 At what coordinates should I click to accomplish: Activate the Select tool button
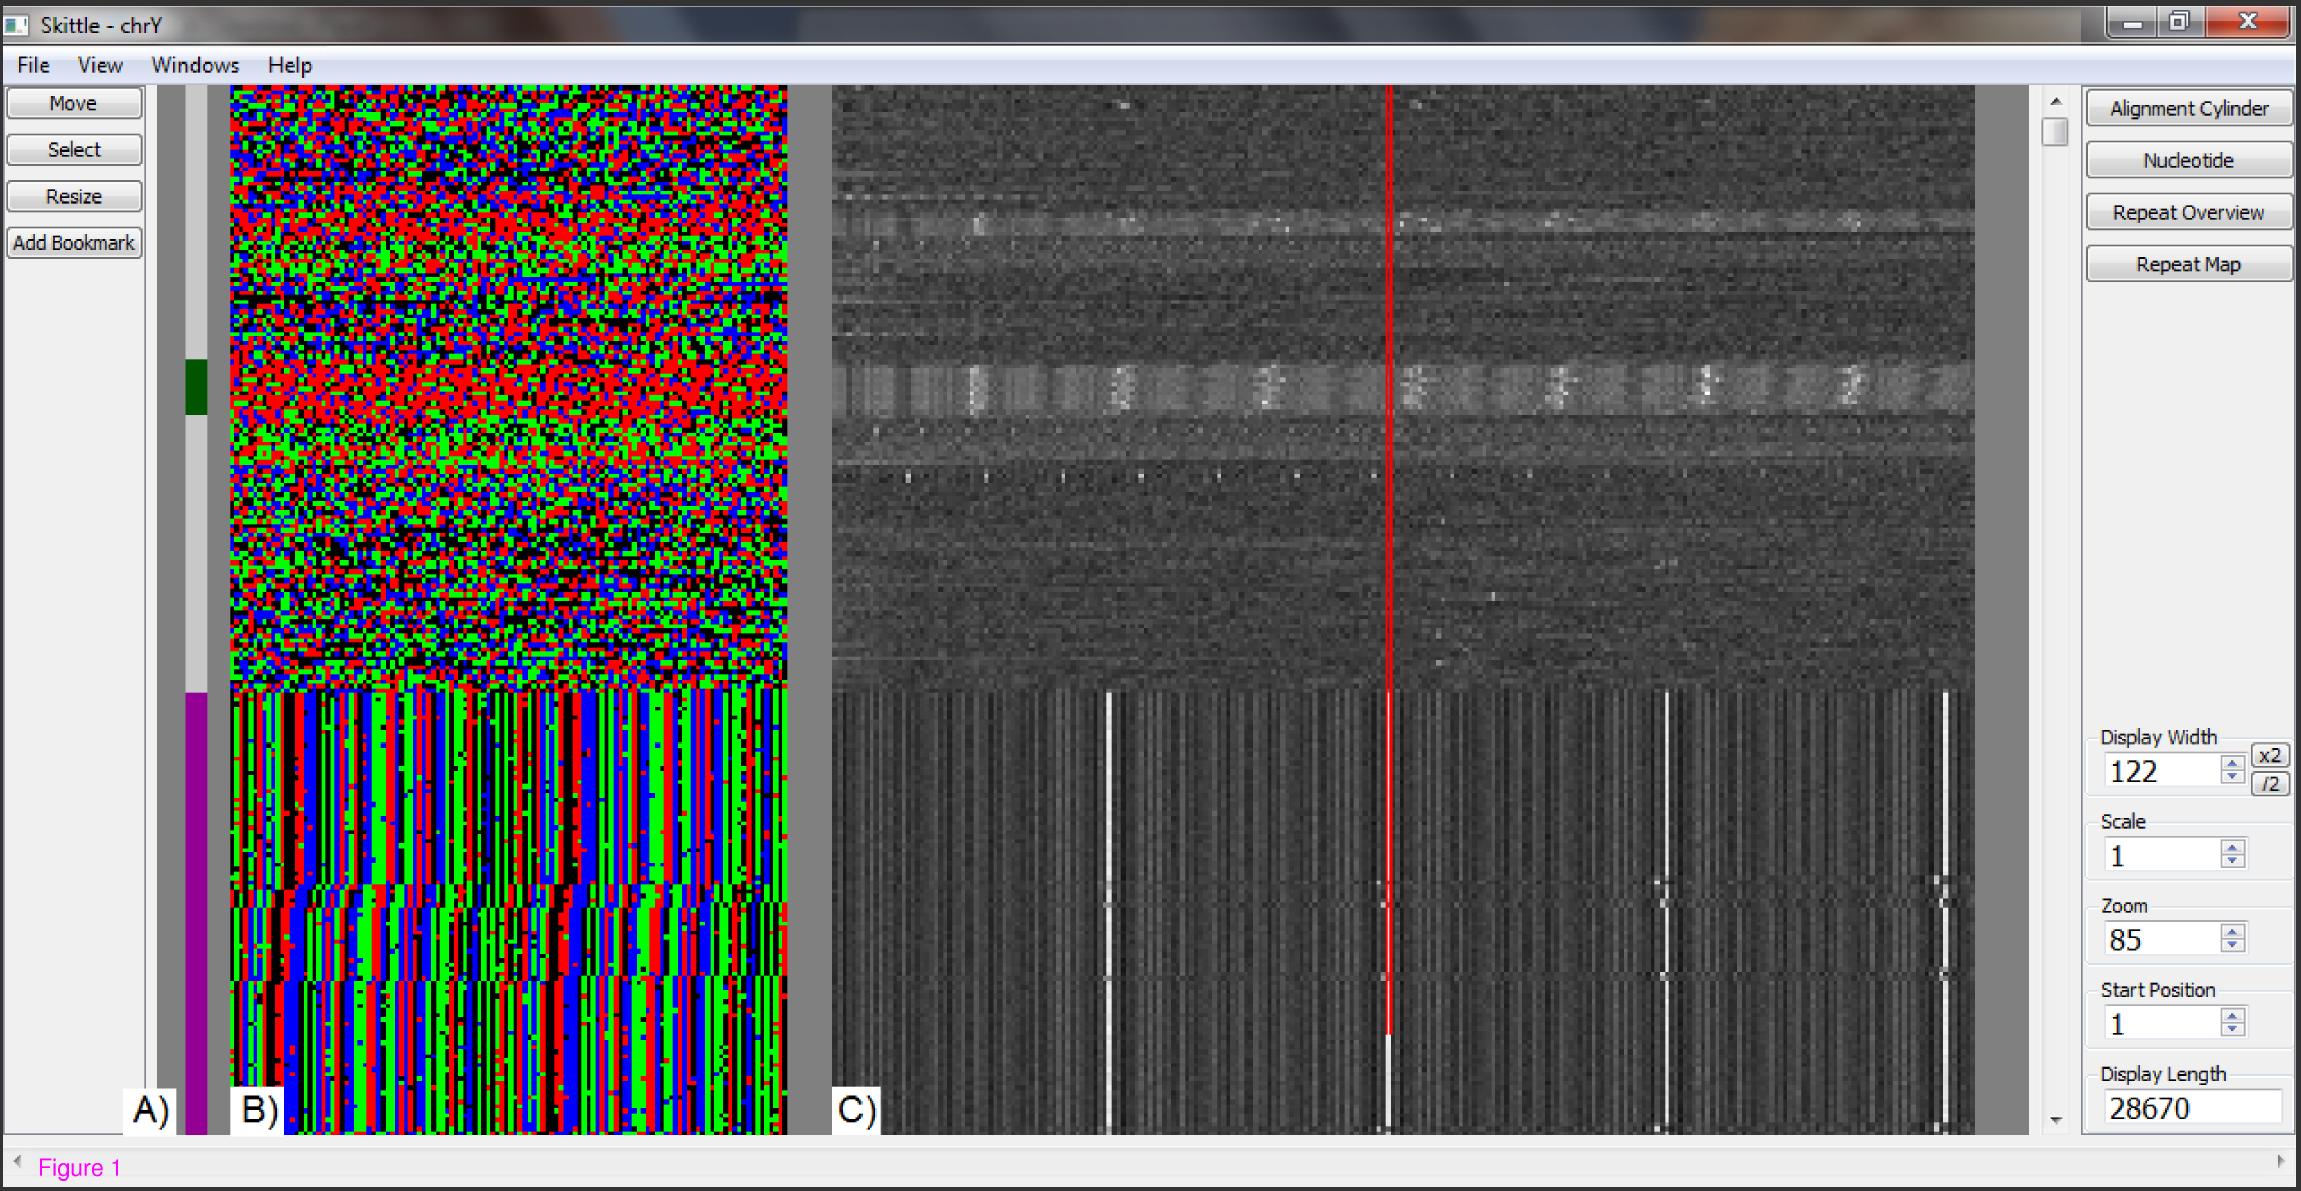click(x=74, y=150)
